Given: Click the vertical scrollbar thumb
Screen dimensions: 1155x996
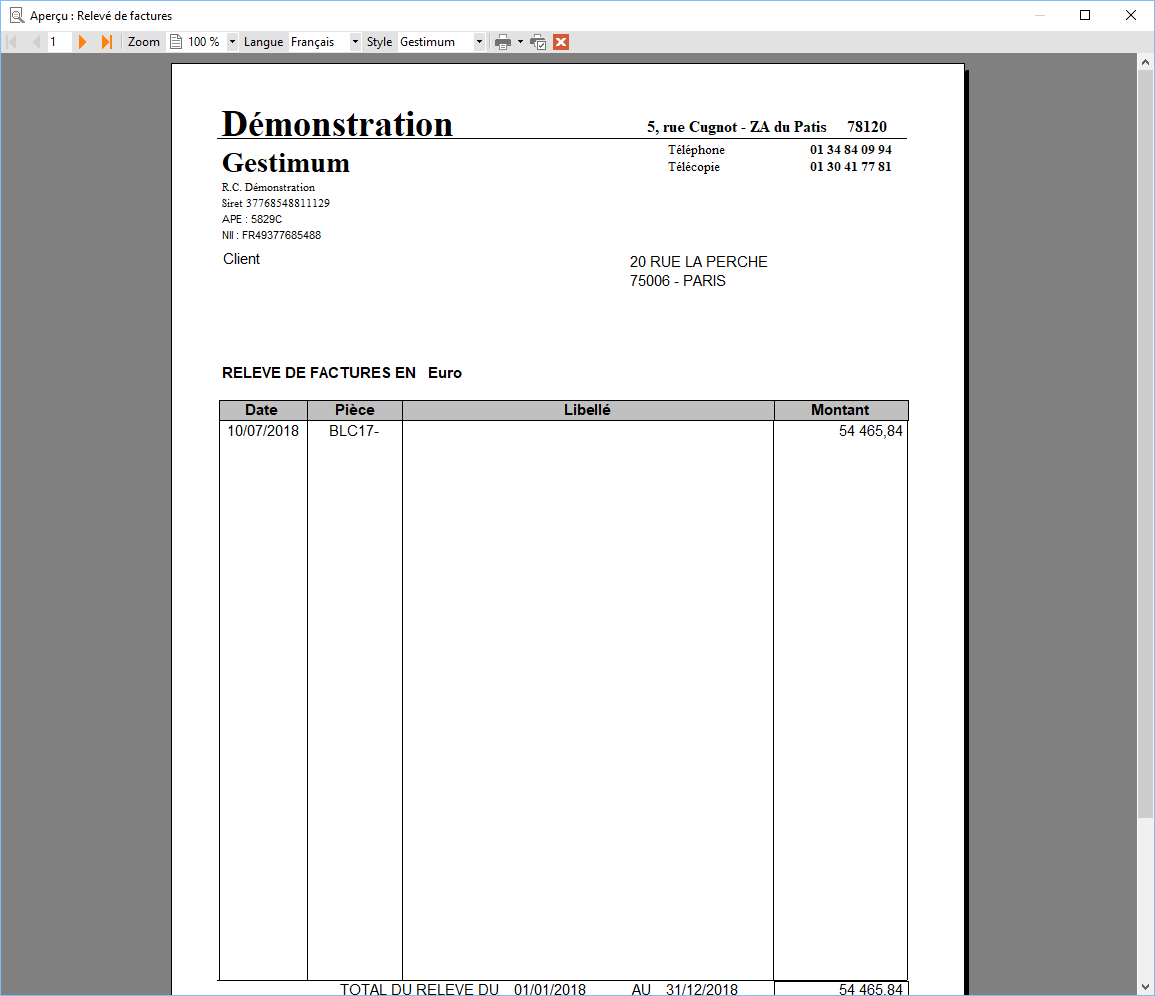Looking at the screenshot, I should [1145, 444].
